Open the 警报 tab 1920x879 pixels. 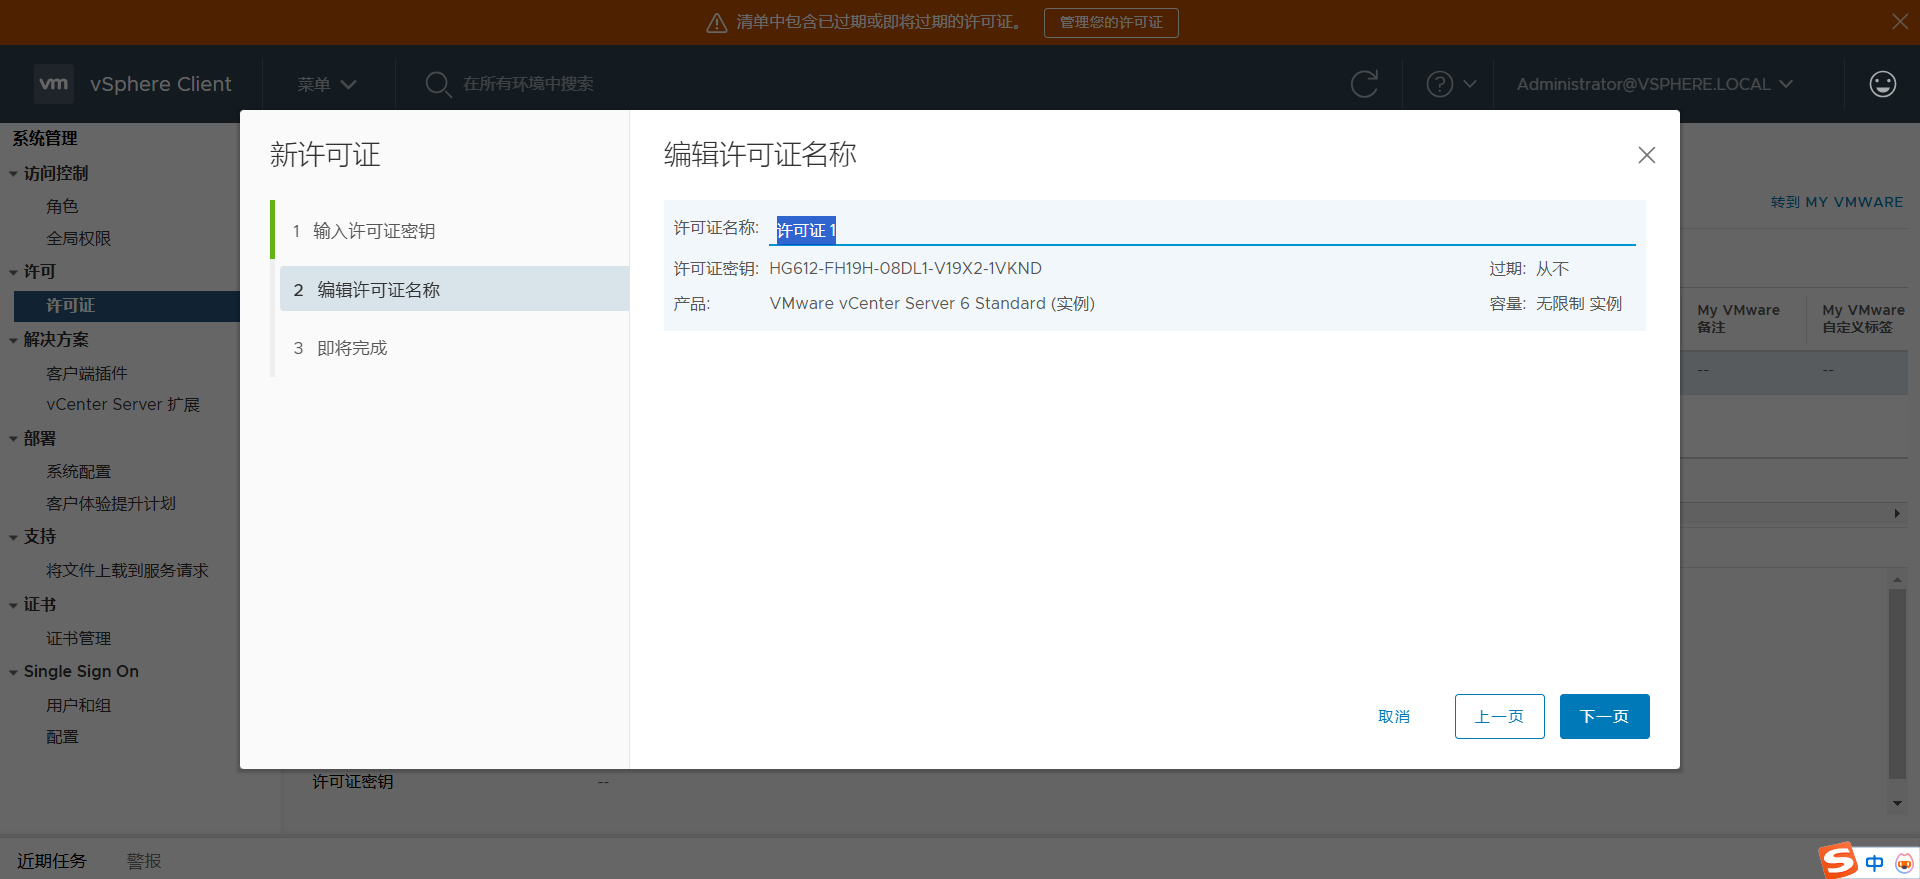coord(144,861)
